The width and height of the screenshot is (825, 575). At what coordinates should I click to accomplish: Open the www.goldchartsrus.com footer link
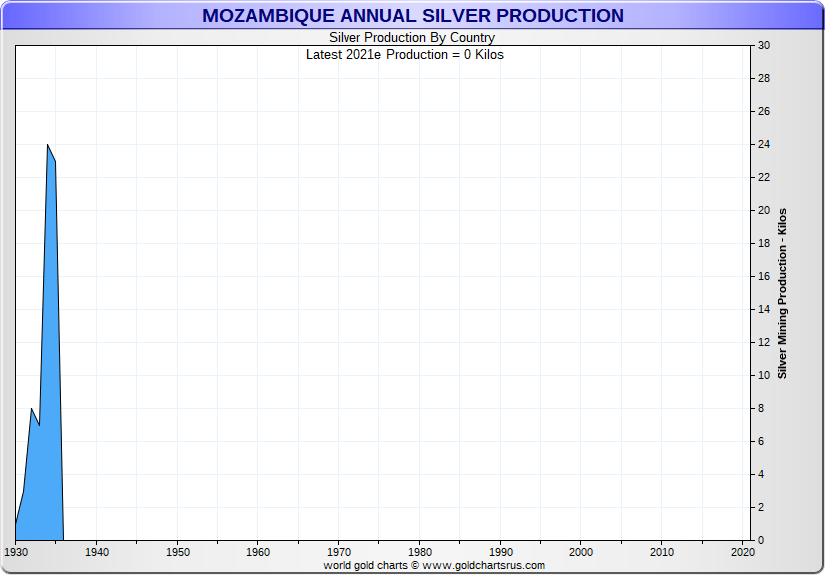pyautogui.click(x=483, y=565)
